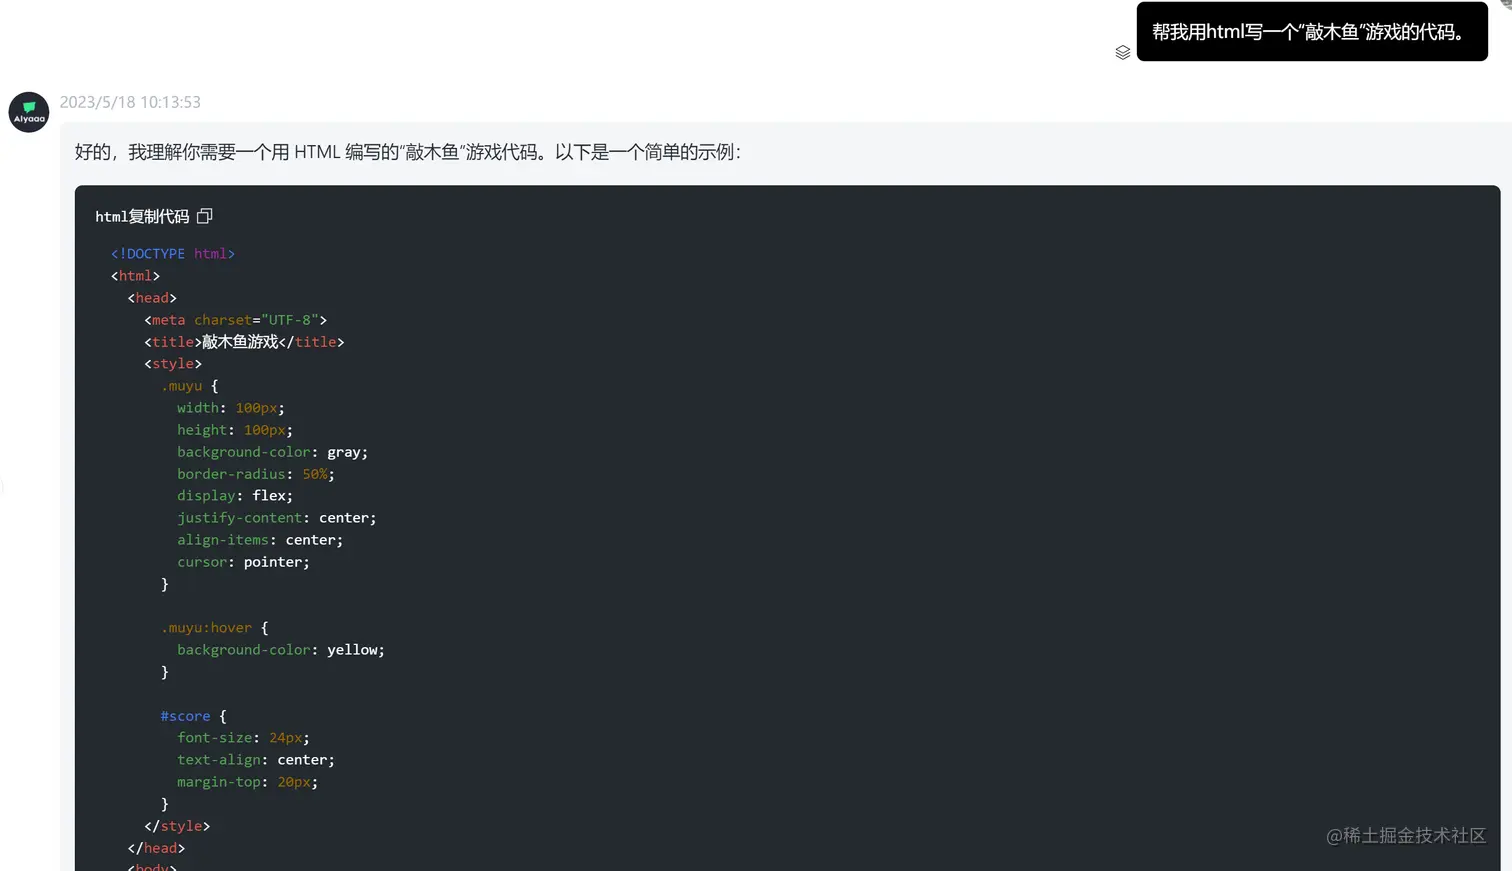Click the opening '<head>' tag line
Viewport: 1512px width, 871px height.
click(x=152, y=298)
